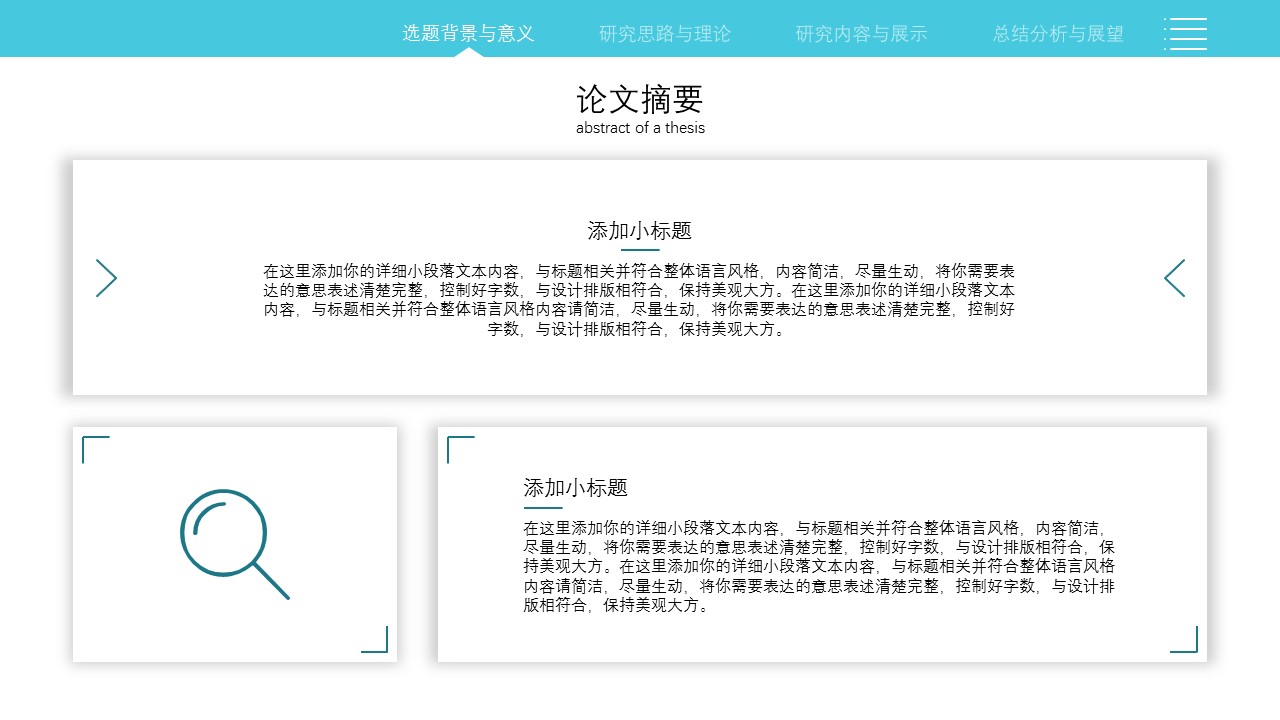The height and width of the screenshot is (720, 1280).
Task: Click the right-pointing chevron on the top card
Action: click(107, 278)
